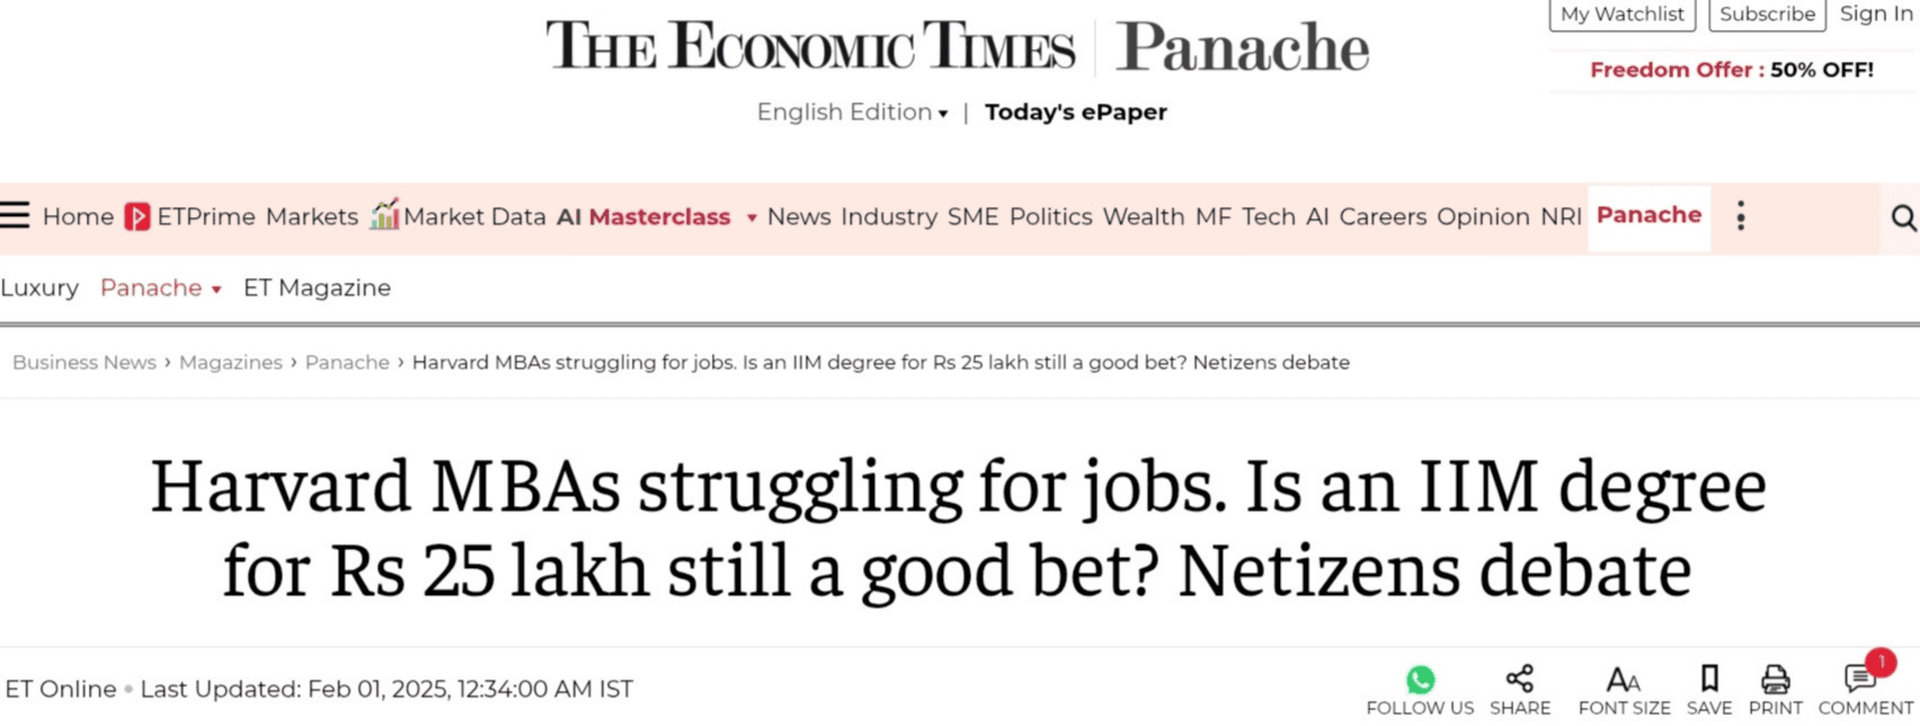This screenshot has width=1920, height=726.
Task: Click the ETPrime logo icon
Action: (137, 217)
